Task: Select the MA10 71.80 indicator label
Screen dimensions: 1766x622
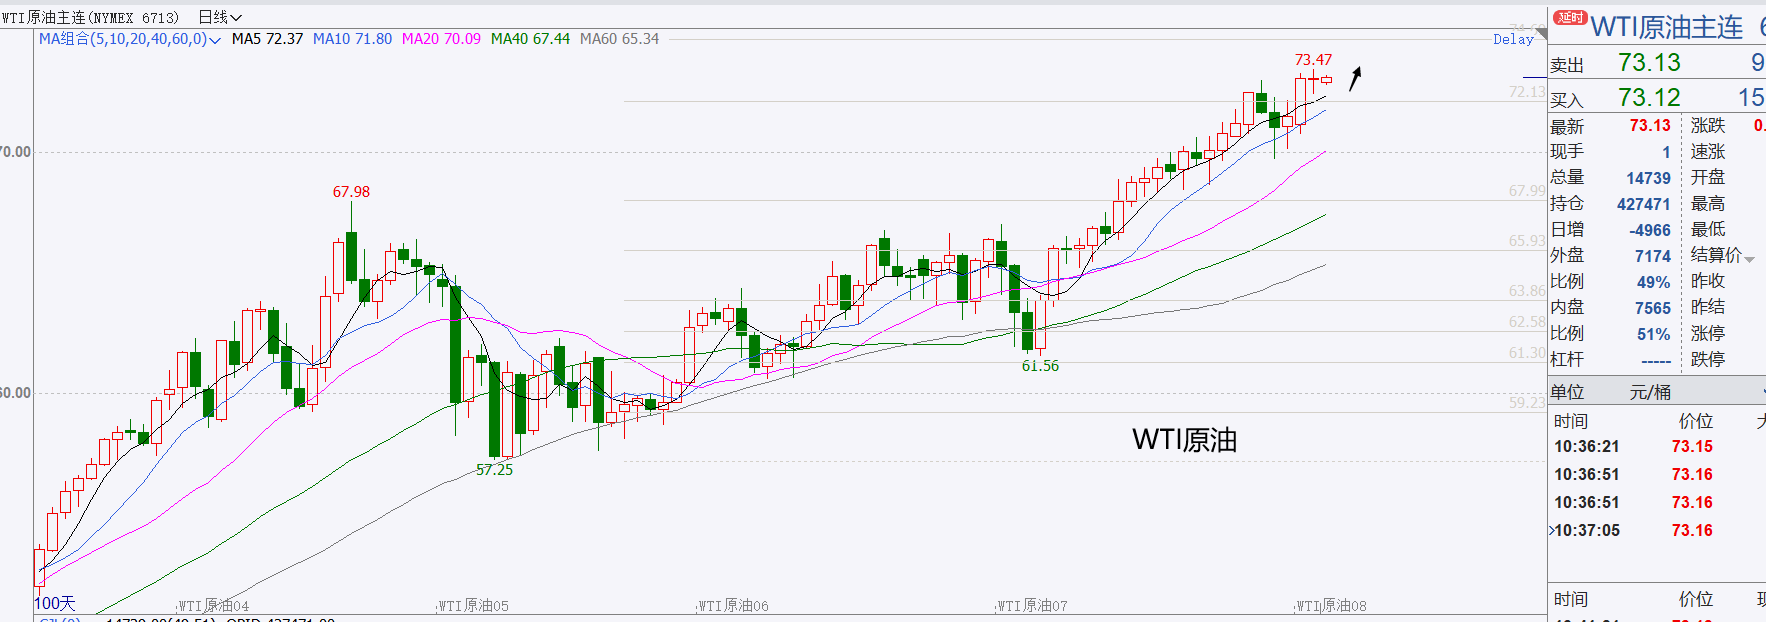Action: [352, 39]
